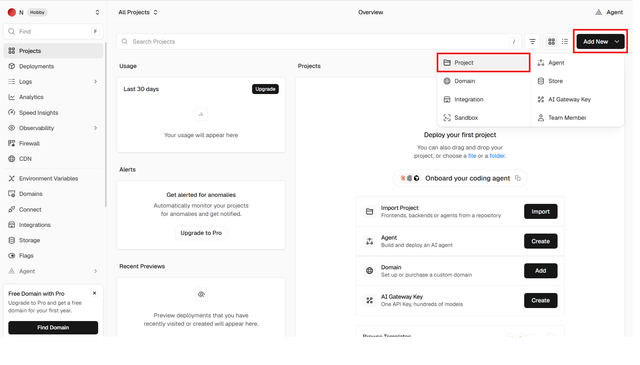The width and height of the screenshot is (640, 365).
Task: Open the All Projects dropdown
Action: [138, 12]
